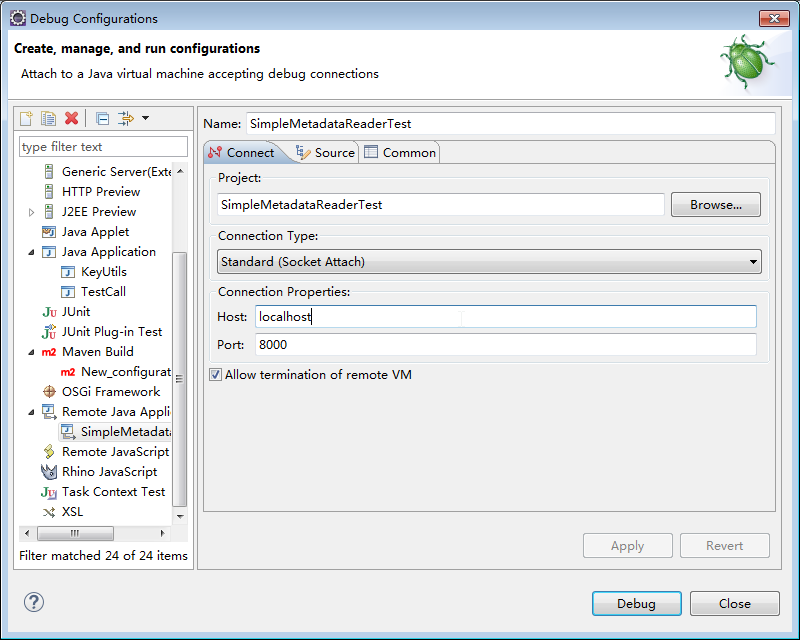Select the OSGi Framework icon
Screen dimensions: 800x640
pos(49,391)
